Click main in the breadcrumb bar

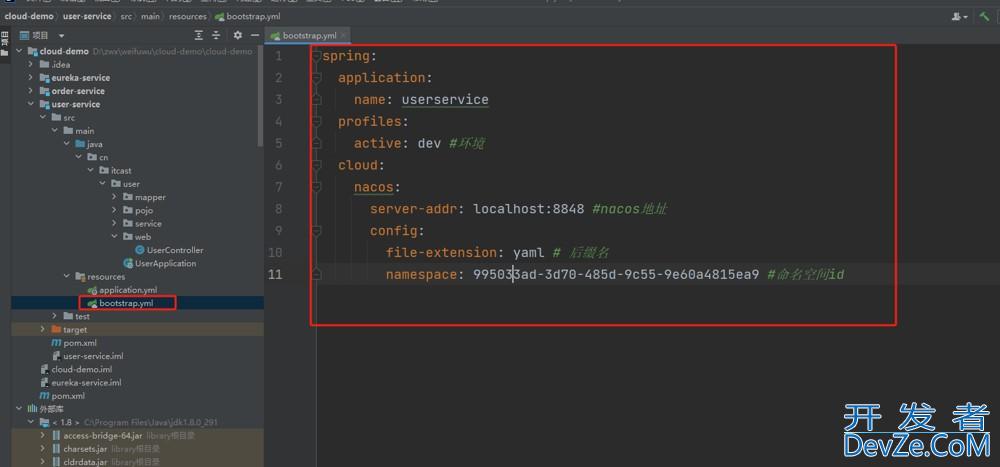coord(151,17)
